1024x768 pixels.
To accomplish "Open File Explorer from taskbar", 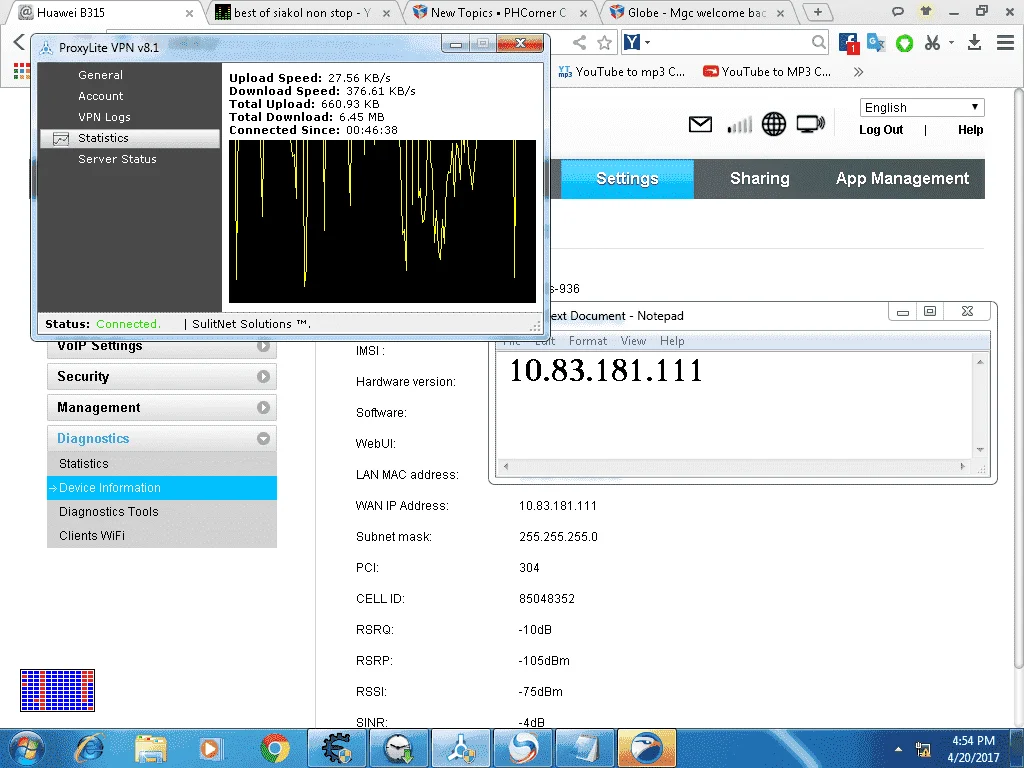I will coord(151,748).
